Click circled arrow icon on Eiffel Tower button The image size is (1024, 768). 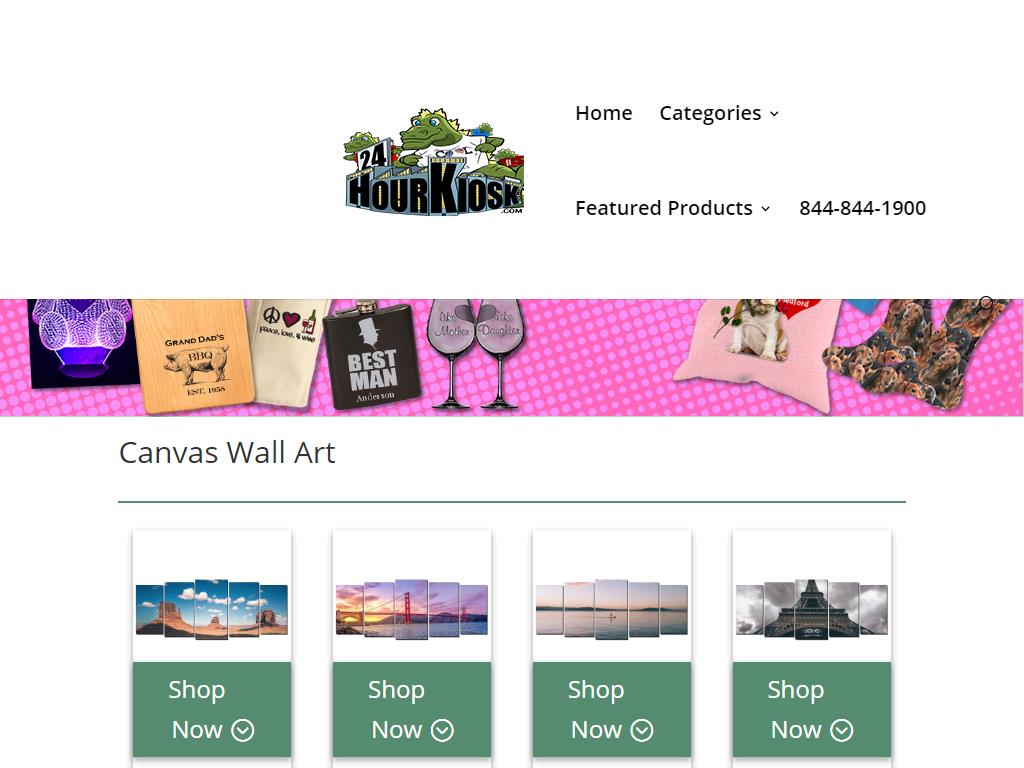pyautogui.click(x=842, y=730)
